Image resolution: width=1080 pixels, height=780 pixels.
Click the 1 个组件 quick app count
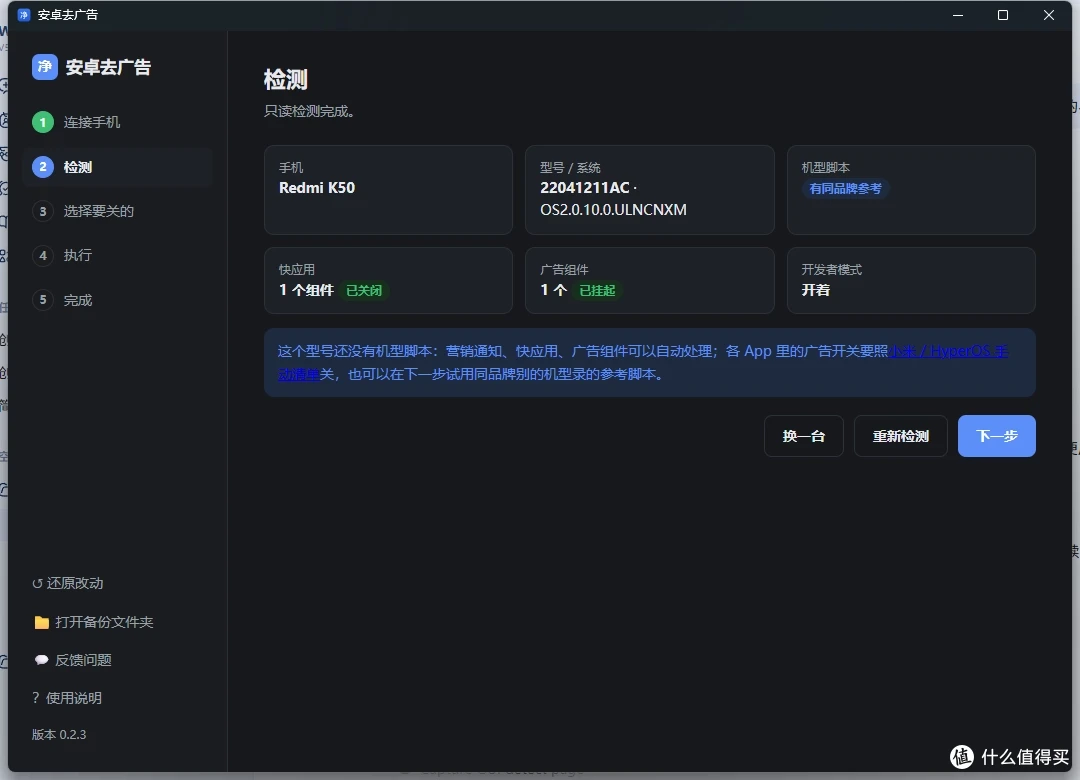[x=306, y=290]
